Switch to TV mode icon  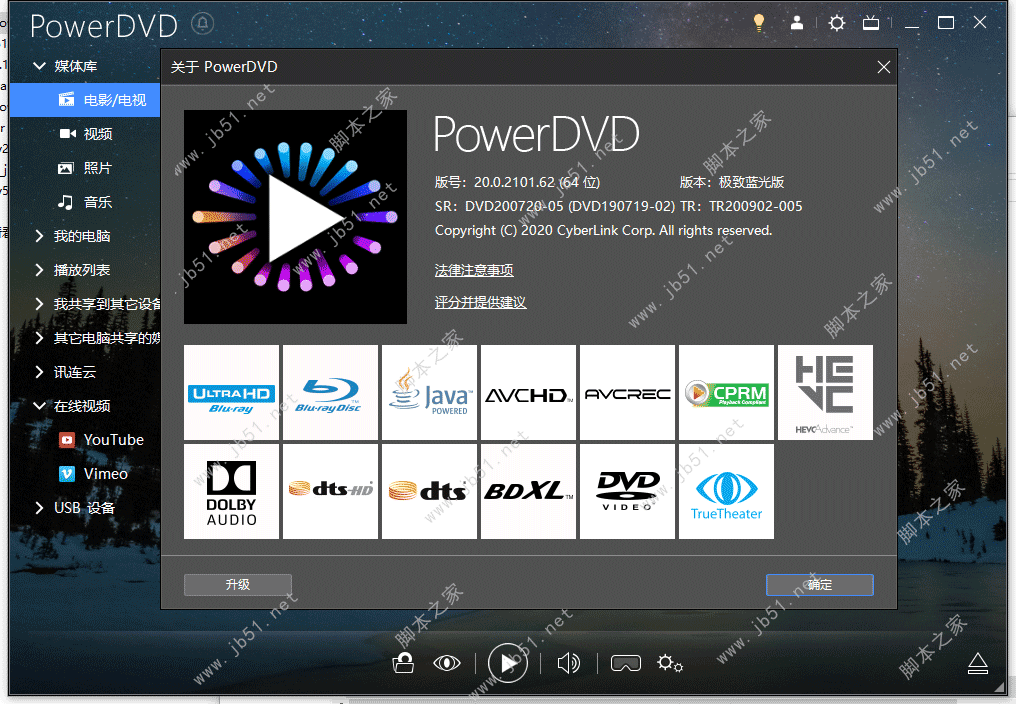tap(871, 23)
